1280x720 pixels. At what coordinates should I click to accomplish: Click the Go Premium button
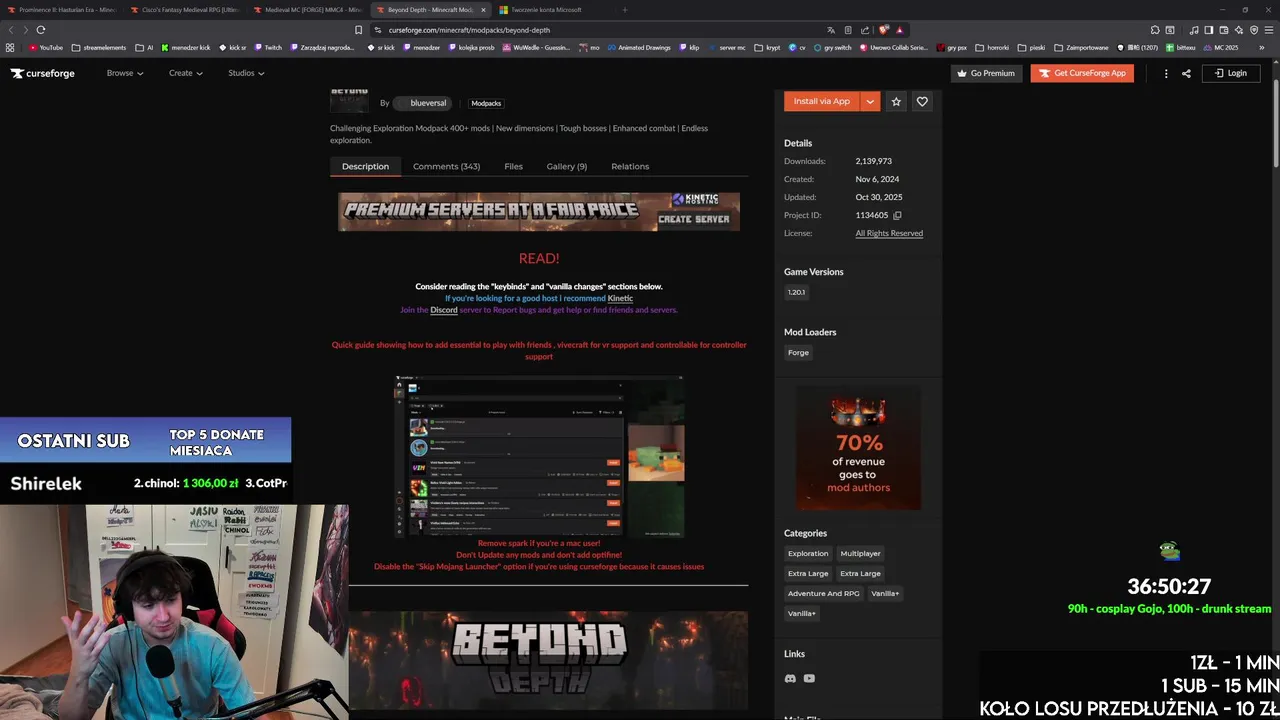point(986,73)
